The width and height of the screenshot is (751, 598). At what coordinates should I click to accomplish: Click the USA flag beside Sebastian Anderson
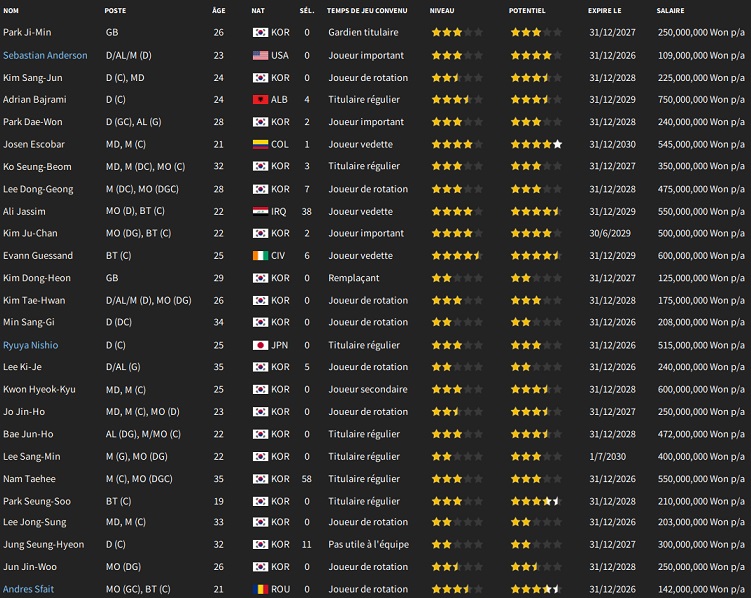click(260, 55)
